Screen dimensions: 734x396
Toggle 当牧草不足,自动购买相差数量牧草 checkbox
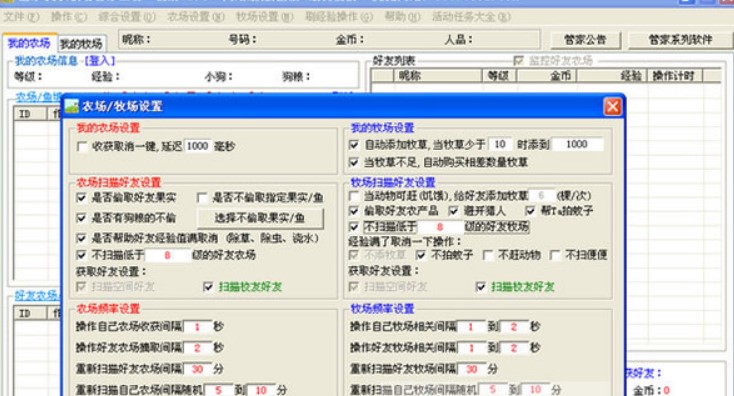coord(354,162)
